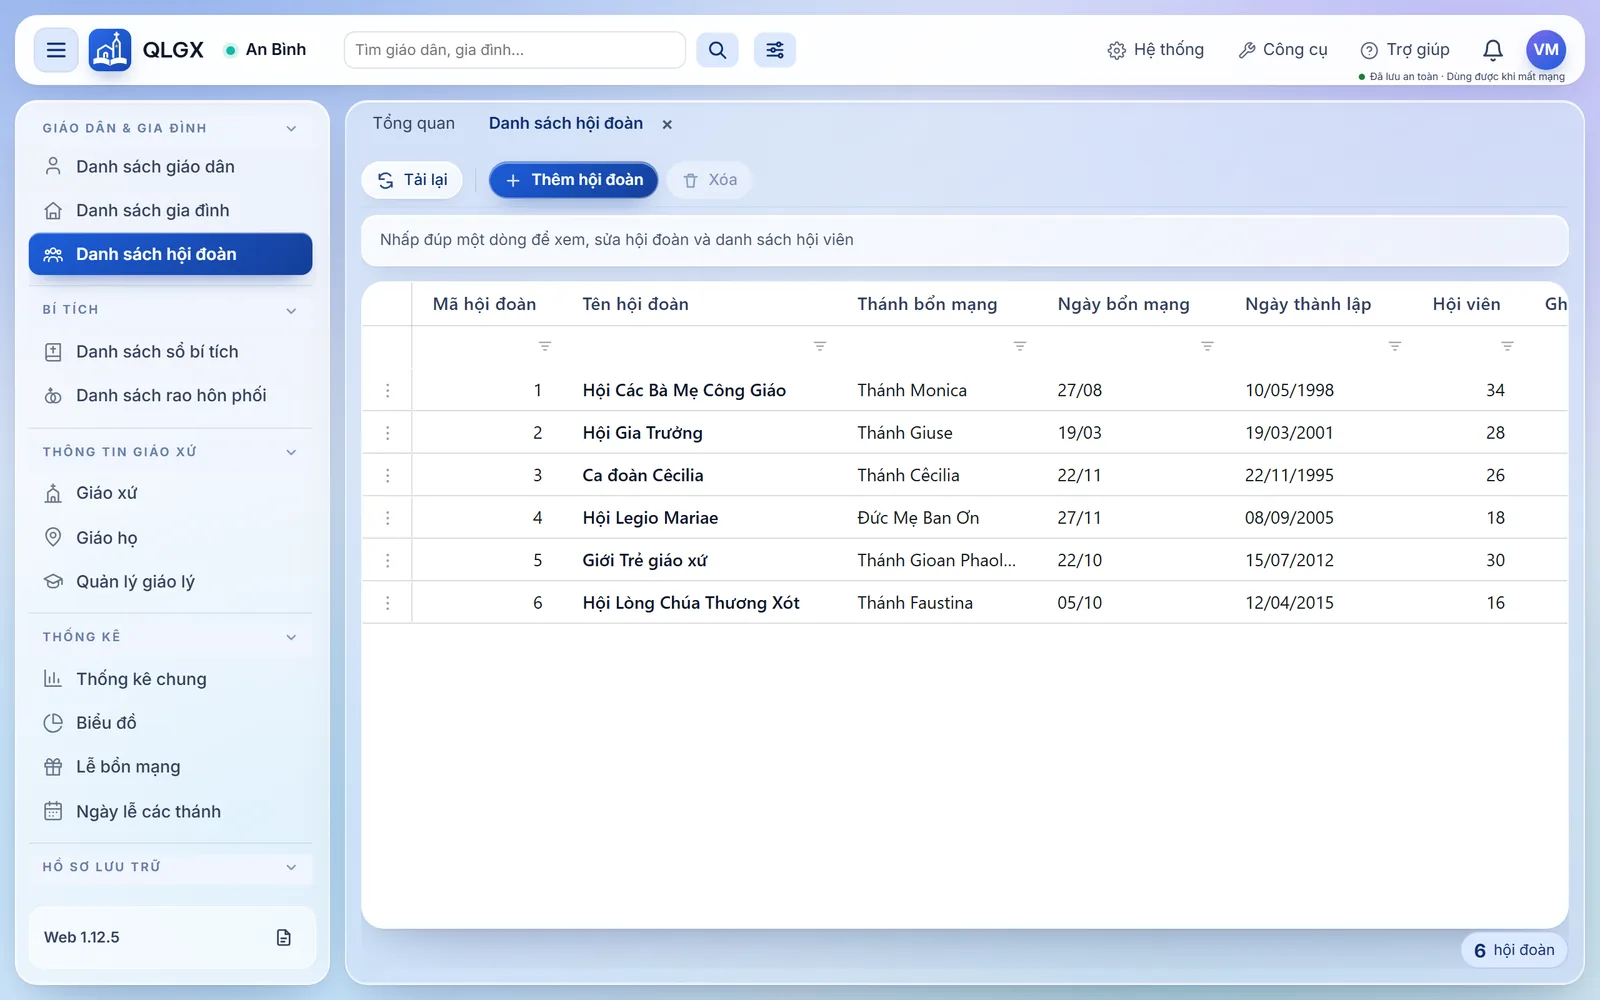Filter the Hội viên column
This screenshot has height=1000, width=1600.
1508,346
